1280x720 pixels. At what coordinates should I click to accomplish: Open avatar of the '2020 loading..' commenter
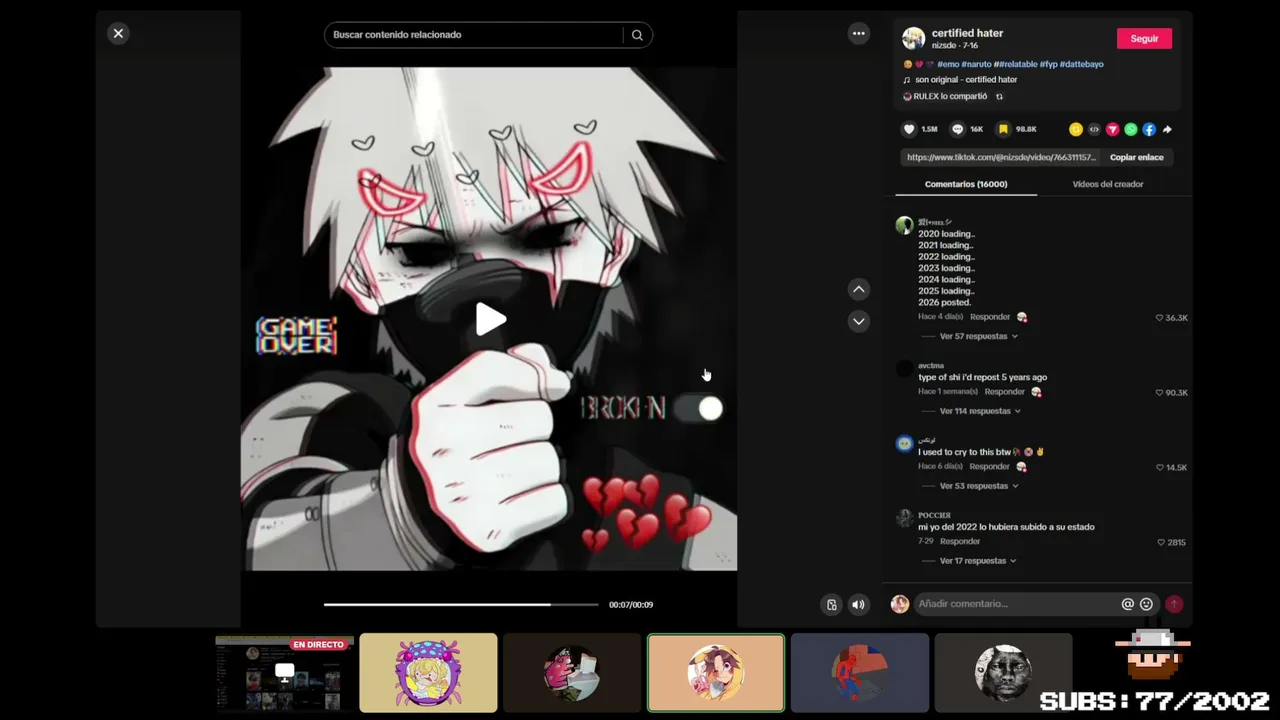904,225
